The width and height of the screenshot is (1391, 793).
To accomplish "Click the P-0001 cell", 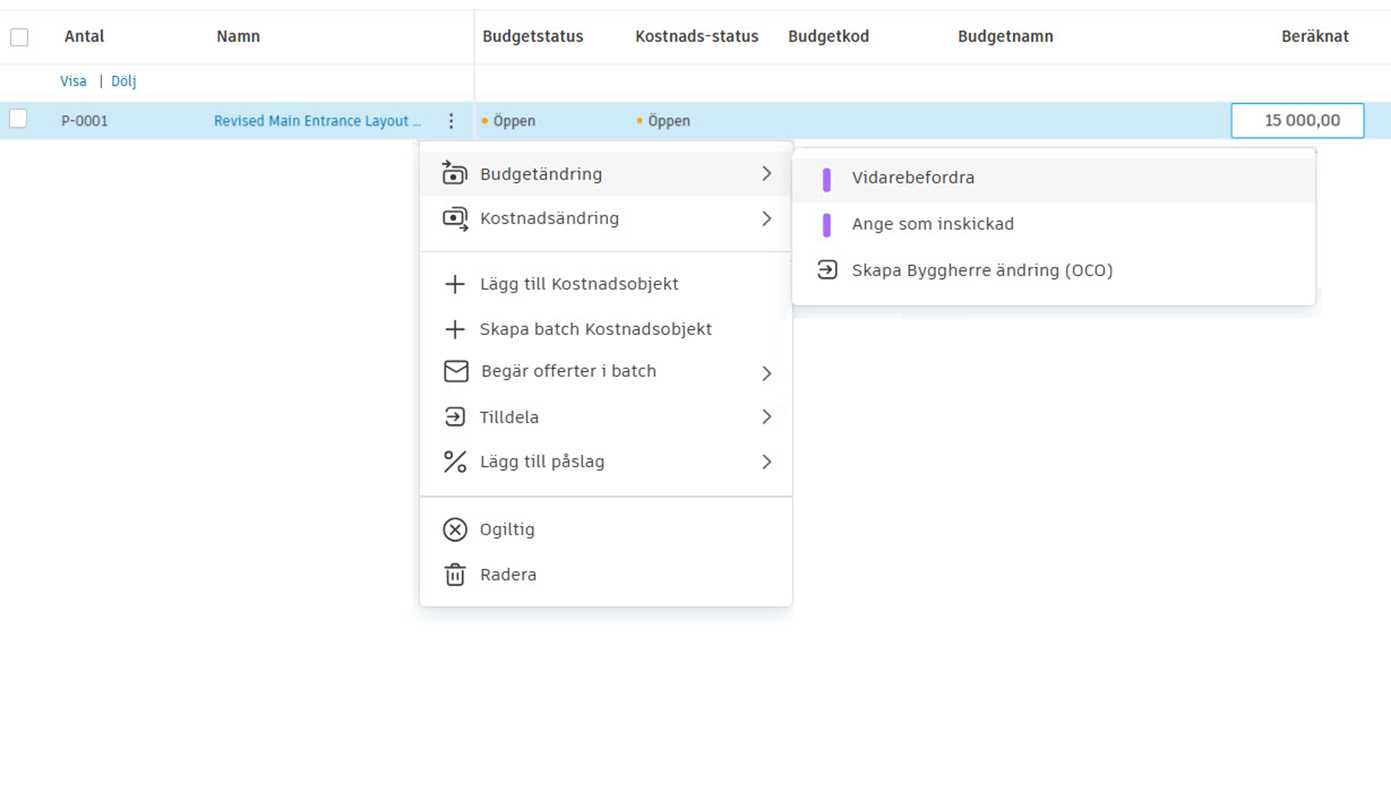I will pyautogui.click(x=84, y=121).
